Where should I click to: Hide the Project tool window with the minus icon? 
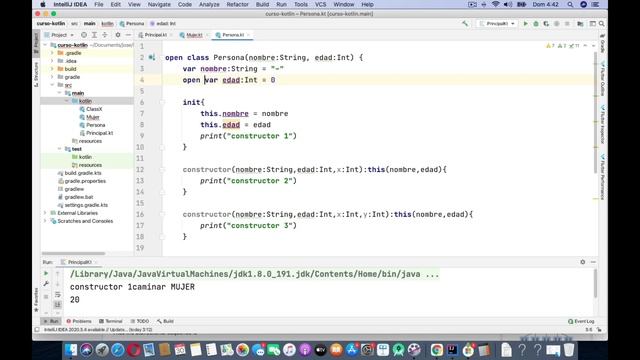[x=128, y=35]
